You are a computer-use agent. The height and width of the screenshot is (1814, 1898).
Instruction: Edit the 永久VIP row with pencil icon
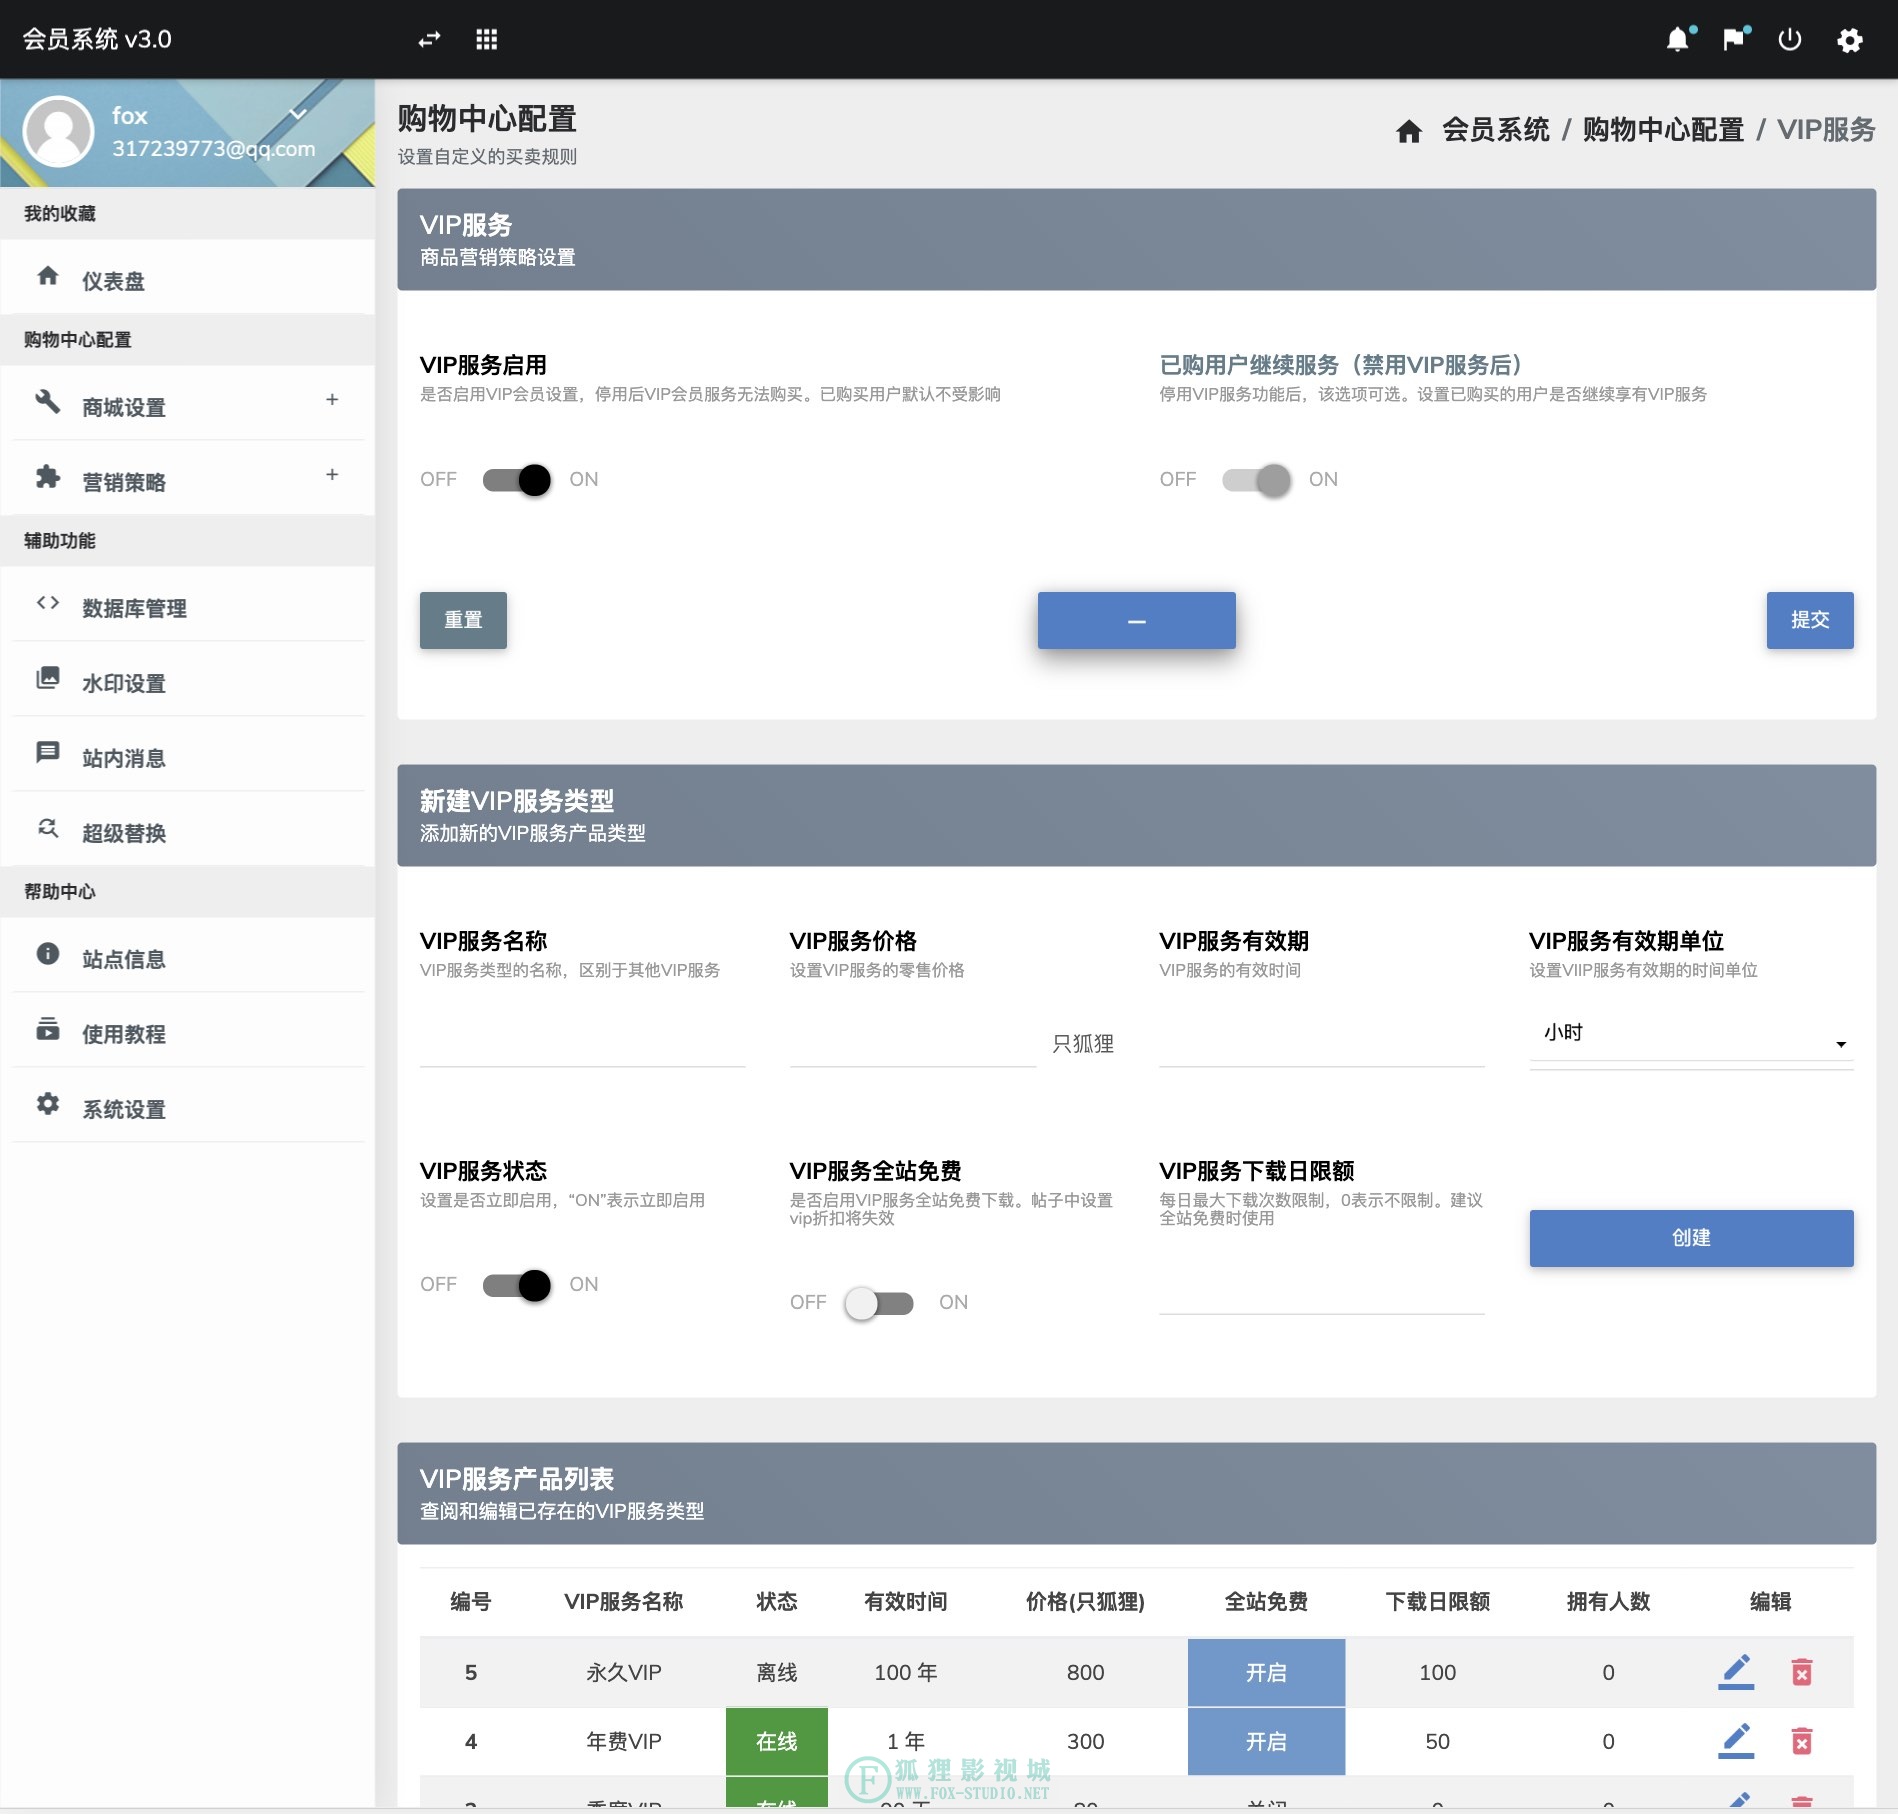[1736, 1672]
